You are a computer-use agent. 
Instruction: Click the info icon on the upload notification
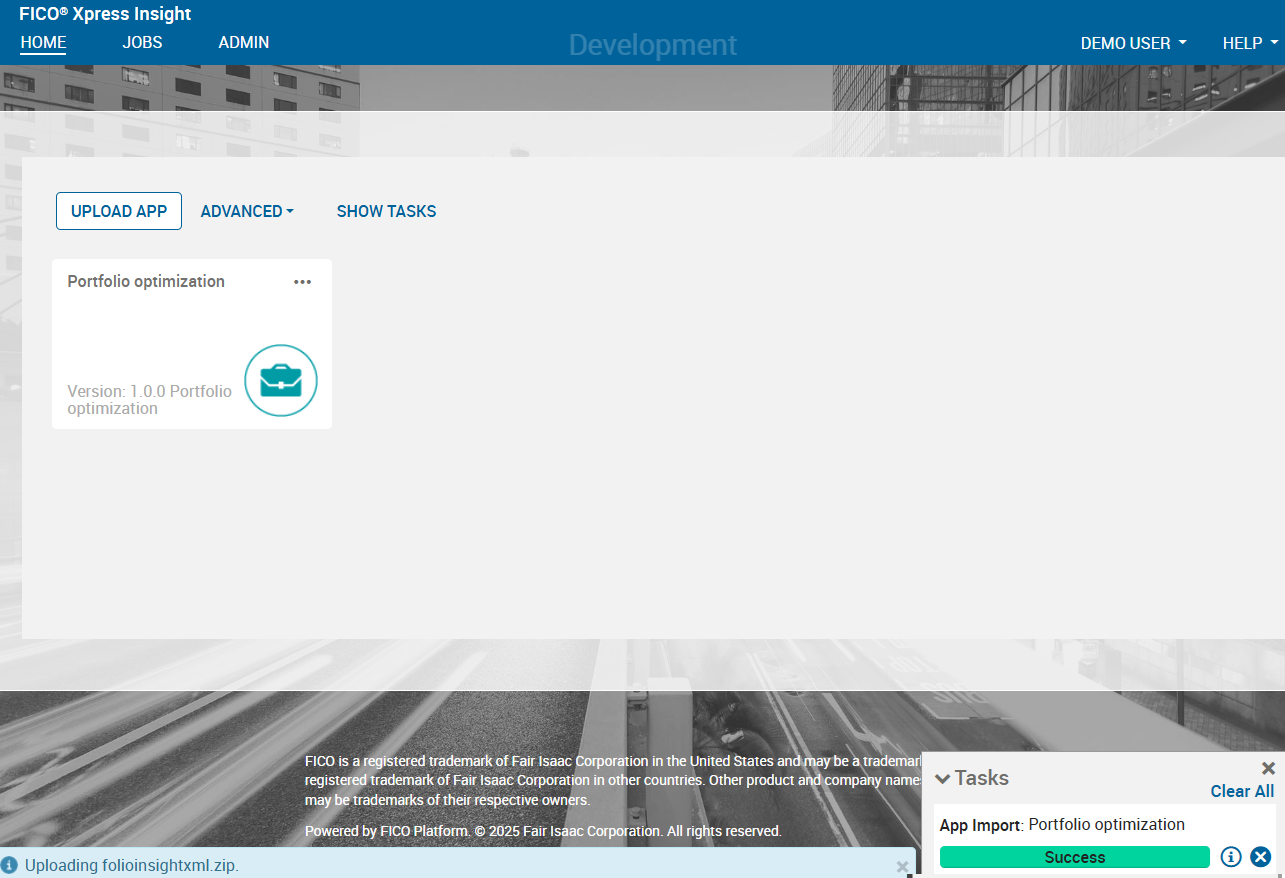pyautogui.click(x=9, y=864)
